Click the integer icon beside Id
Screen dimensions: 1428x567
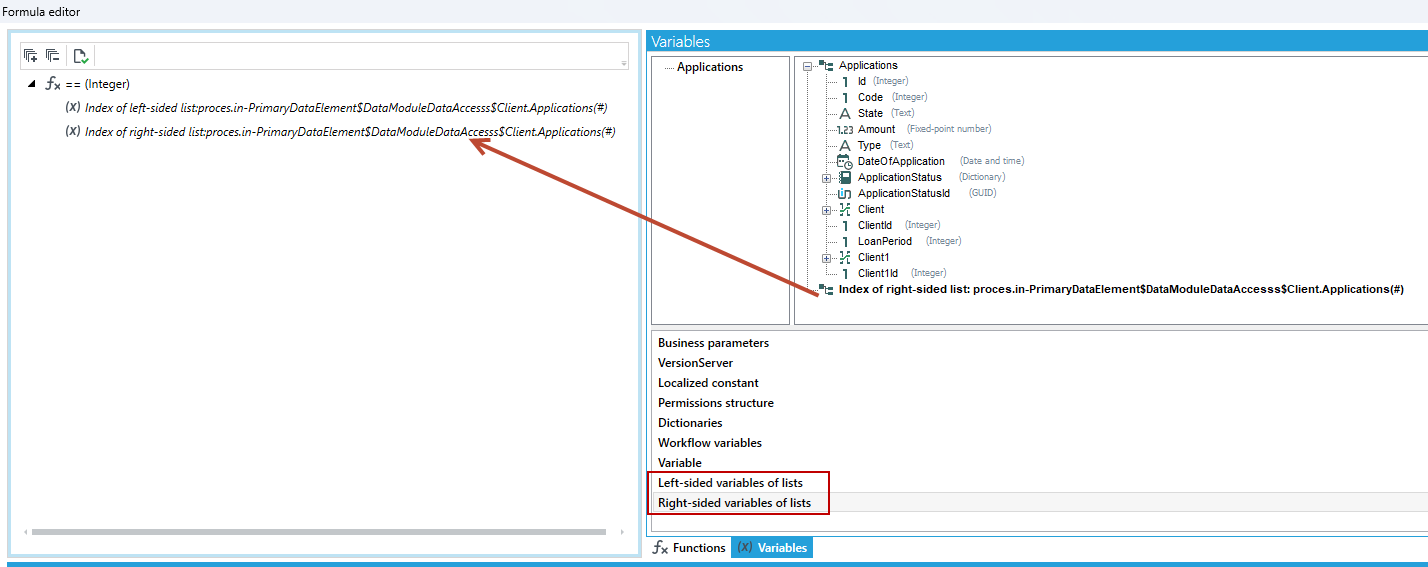tap(845, 81)
